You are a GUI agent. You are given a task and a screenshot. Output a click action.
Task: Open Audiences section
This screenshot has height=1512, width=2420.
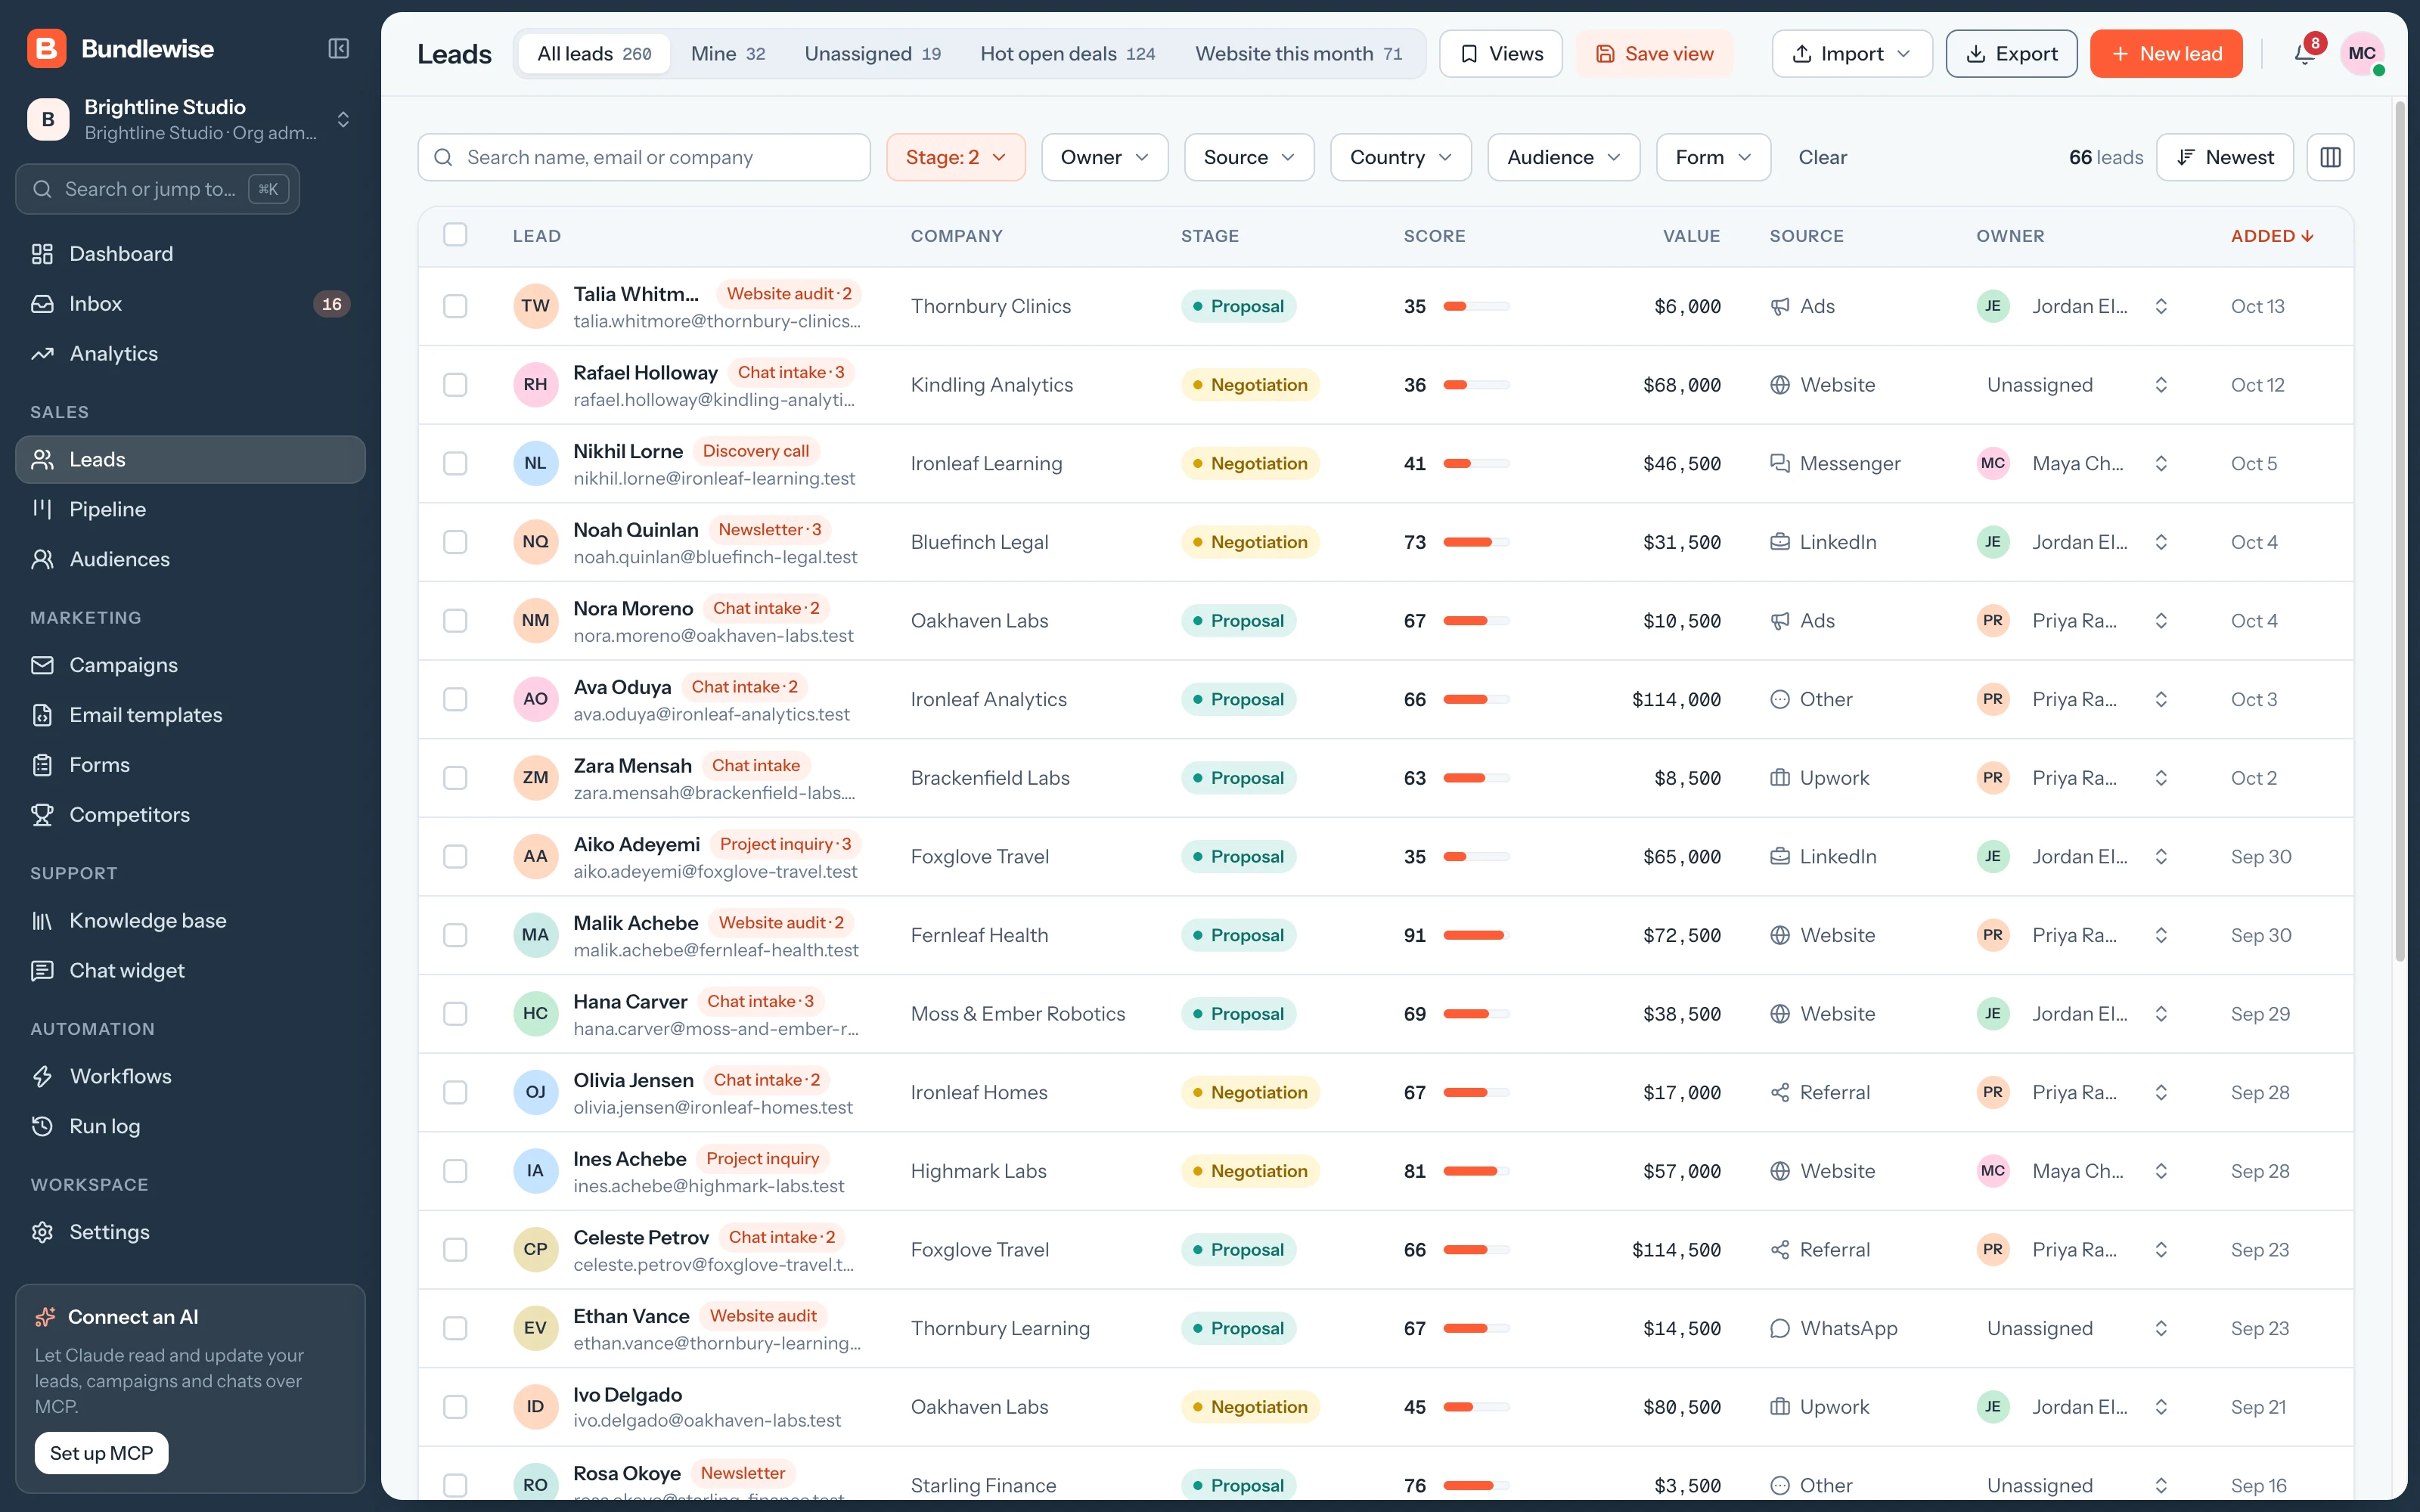click(x=190, y=559)
